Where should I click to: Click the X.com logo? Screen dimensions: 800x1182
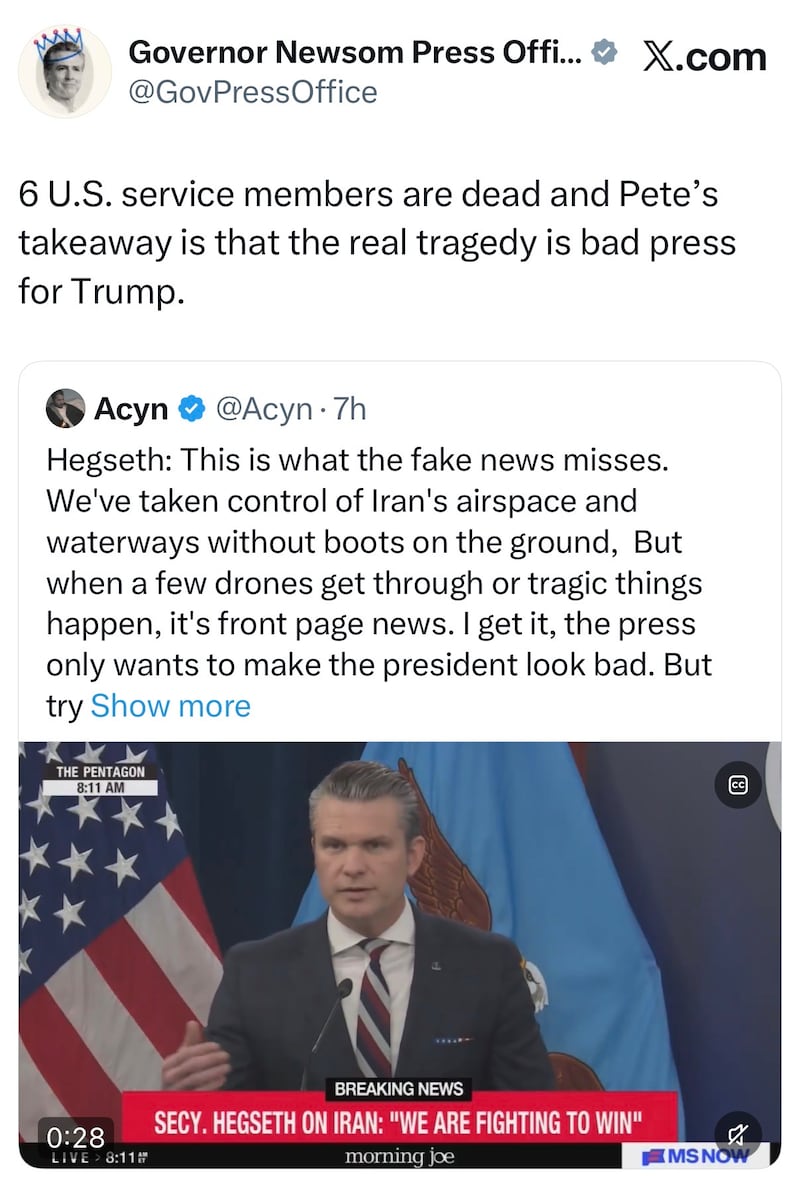(x=706, y=56)
